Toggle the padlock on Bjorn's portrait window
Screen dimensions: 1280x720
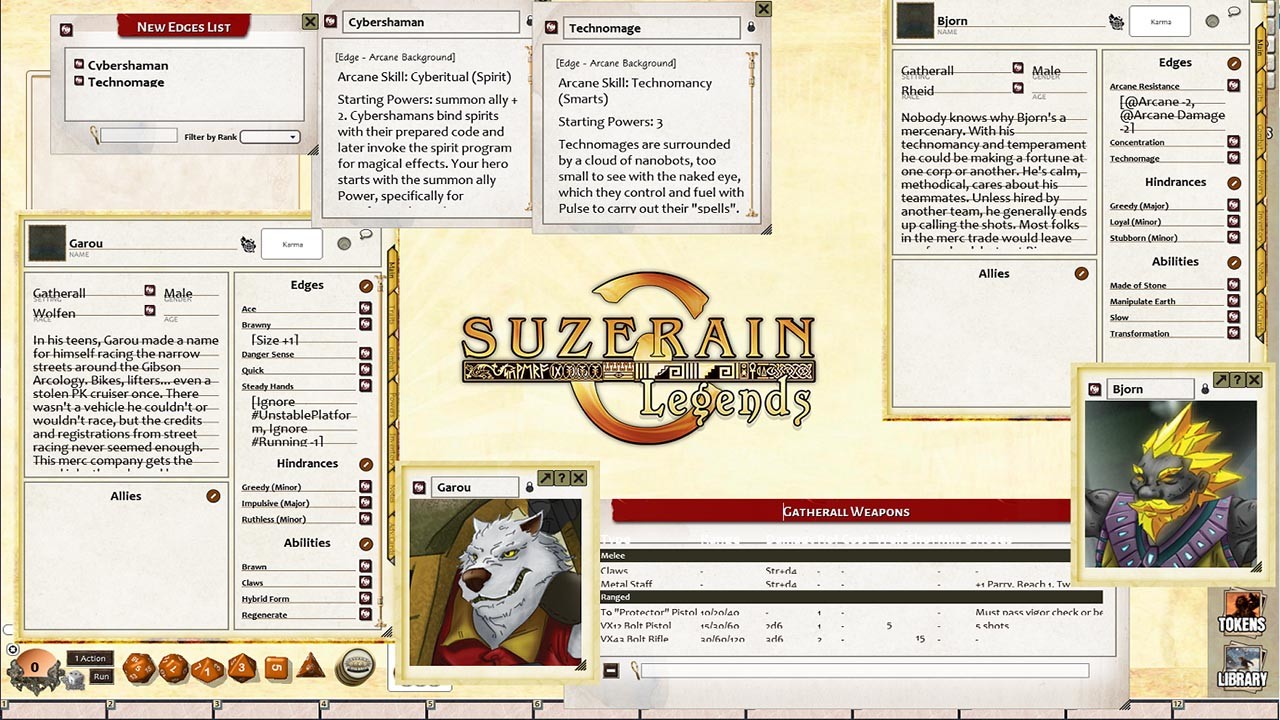(1205, 389)
